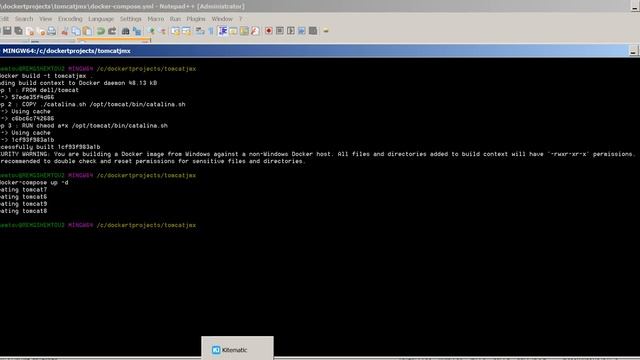This screenshot has height=360, width=640.
Task: Open the Run menu
Action: [x=175, y=19]
